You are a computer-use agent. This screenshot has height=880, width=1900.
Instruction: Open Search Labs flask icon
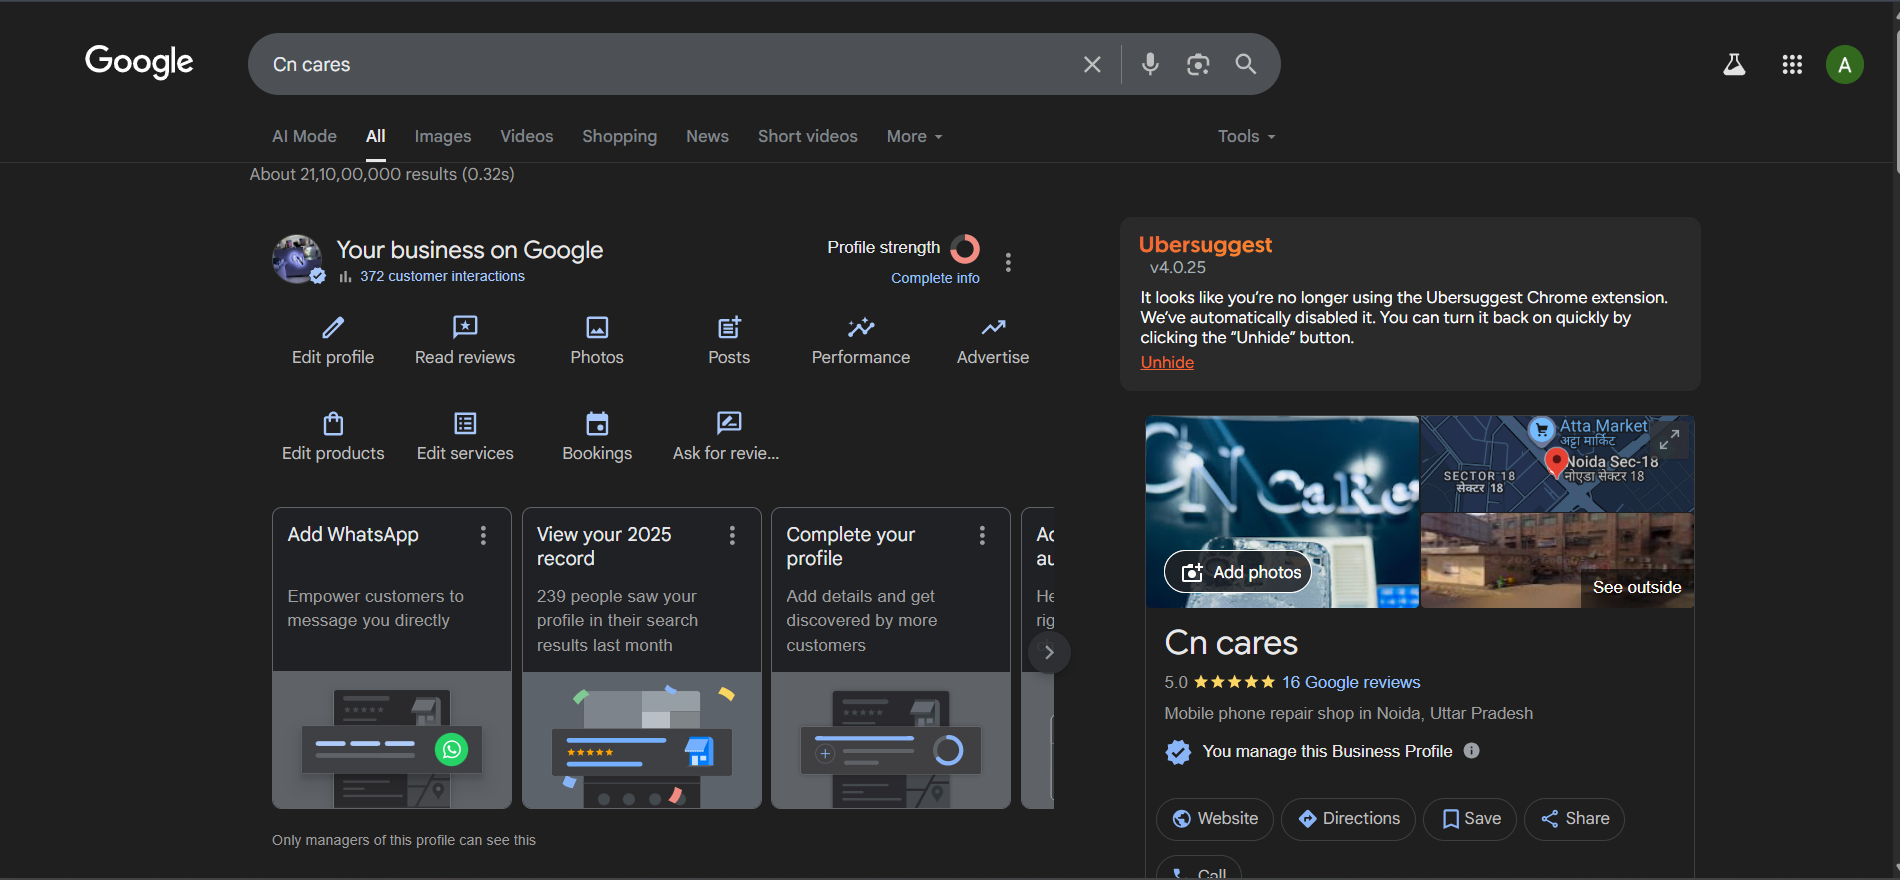(x=1734, y=65)
